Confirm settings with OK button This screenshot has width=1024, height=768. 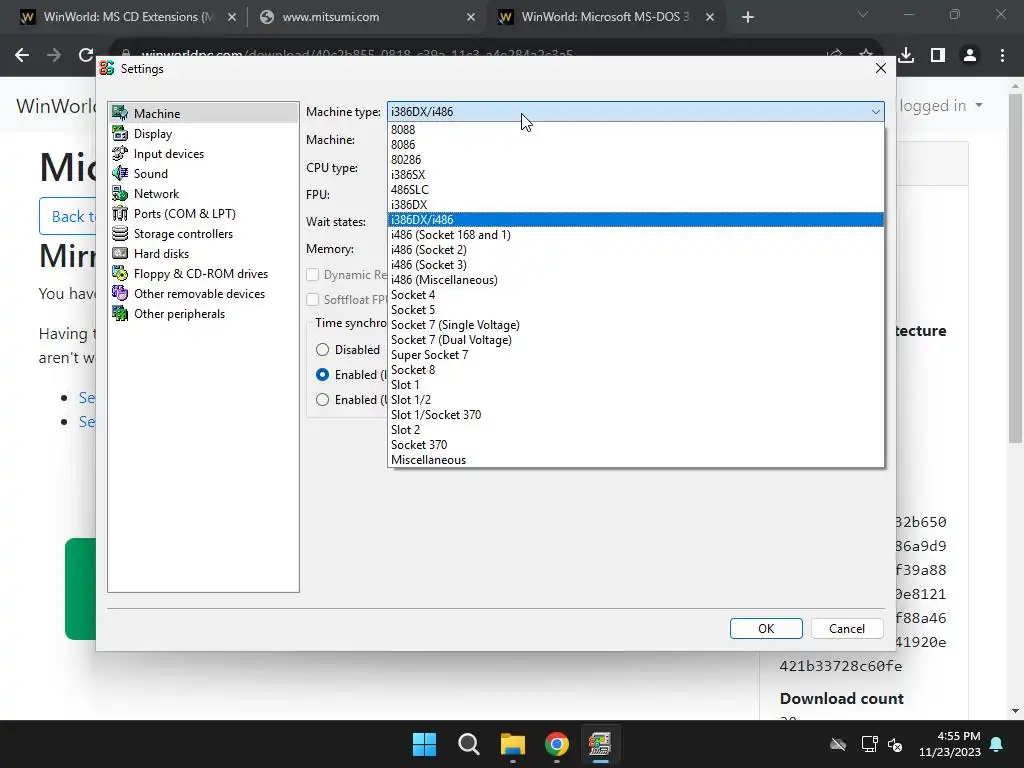coord(766,628)
